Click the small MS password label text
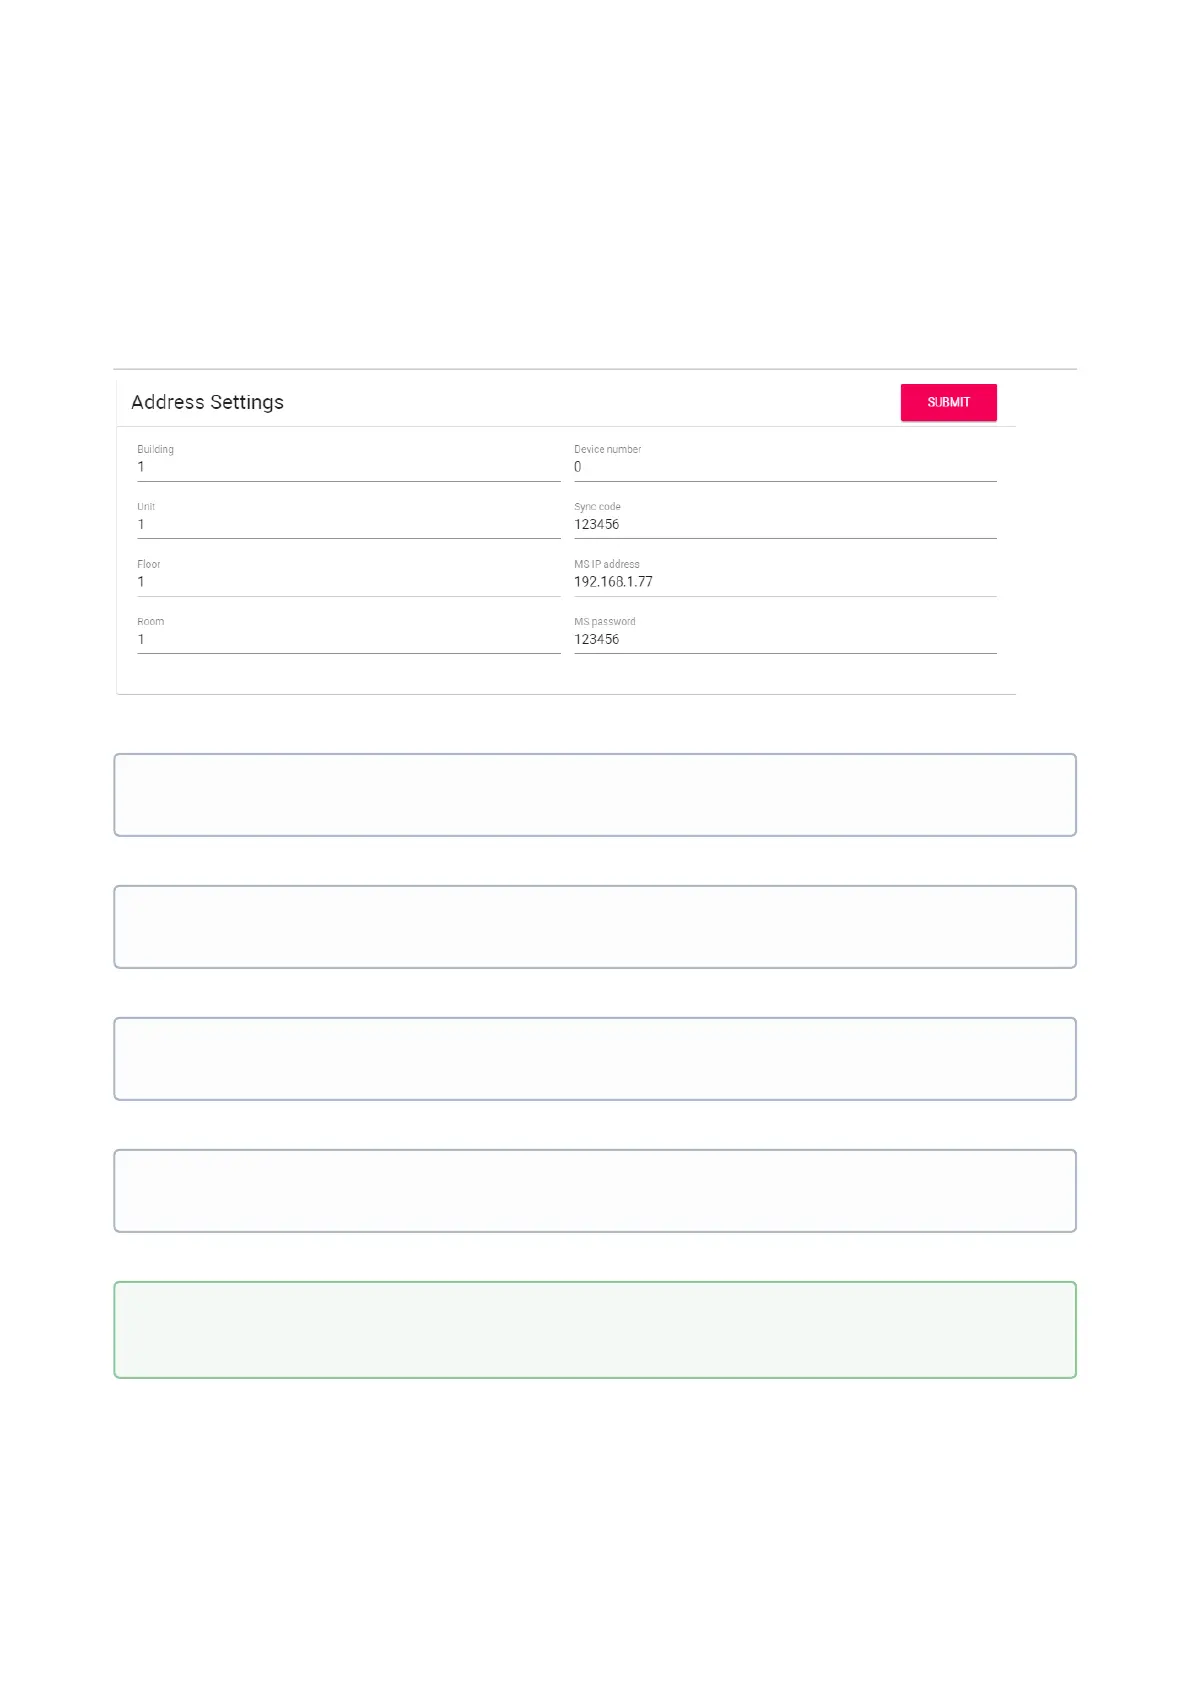Viewport: 1191px width, 1684px height. point(604,622)
